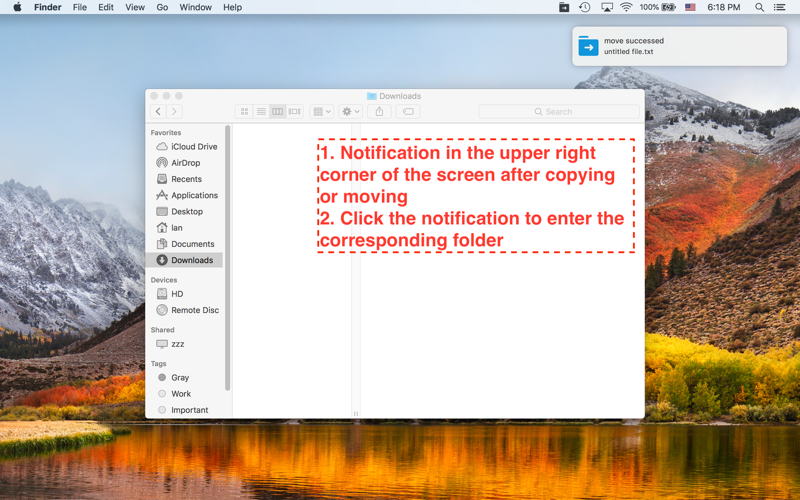Image resolution: width=800 pixels, height=500 pixels.
Task: Click the Tags sidebar heading
Action: [x=158, y=364]
